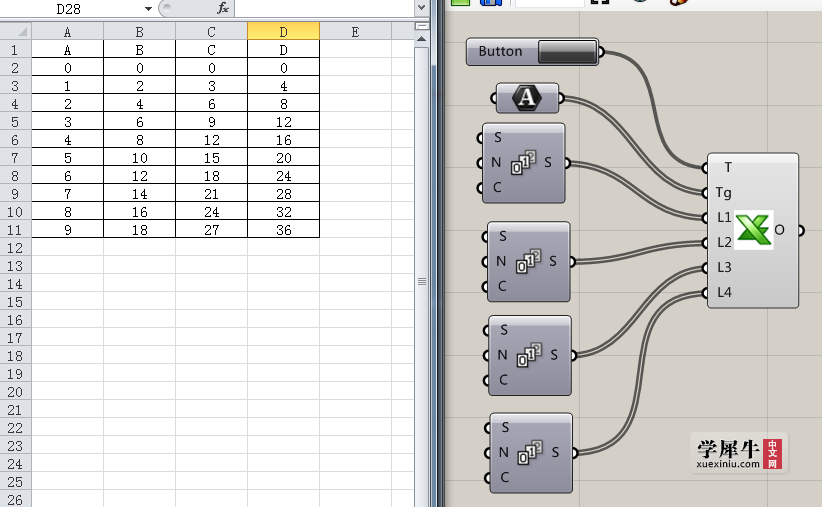Select row 15 header
Viewport: 822px width, 507px height.
coord(15,301)
